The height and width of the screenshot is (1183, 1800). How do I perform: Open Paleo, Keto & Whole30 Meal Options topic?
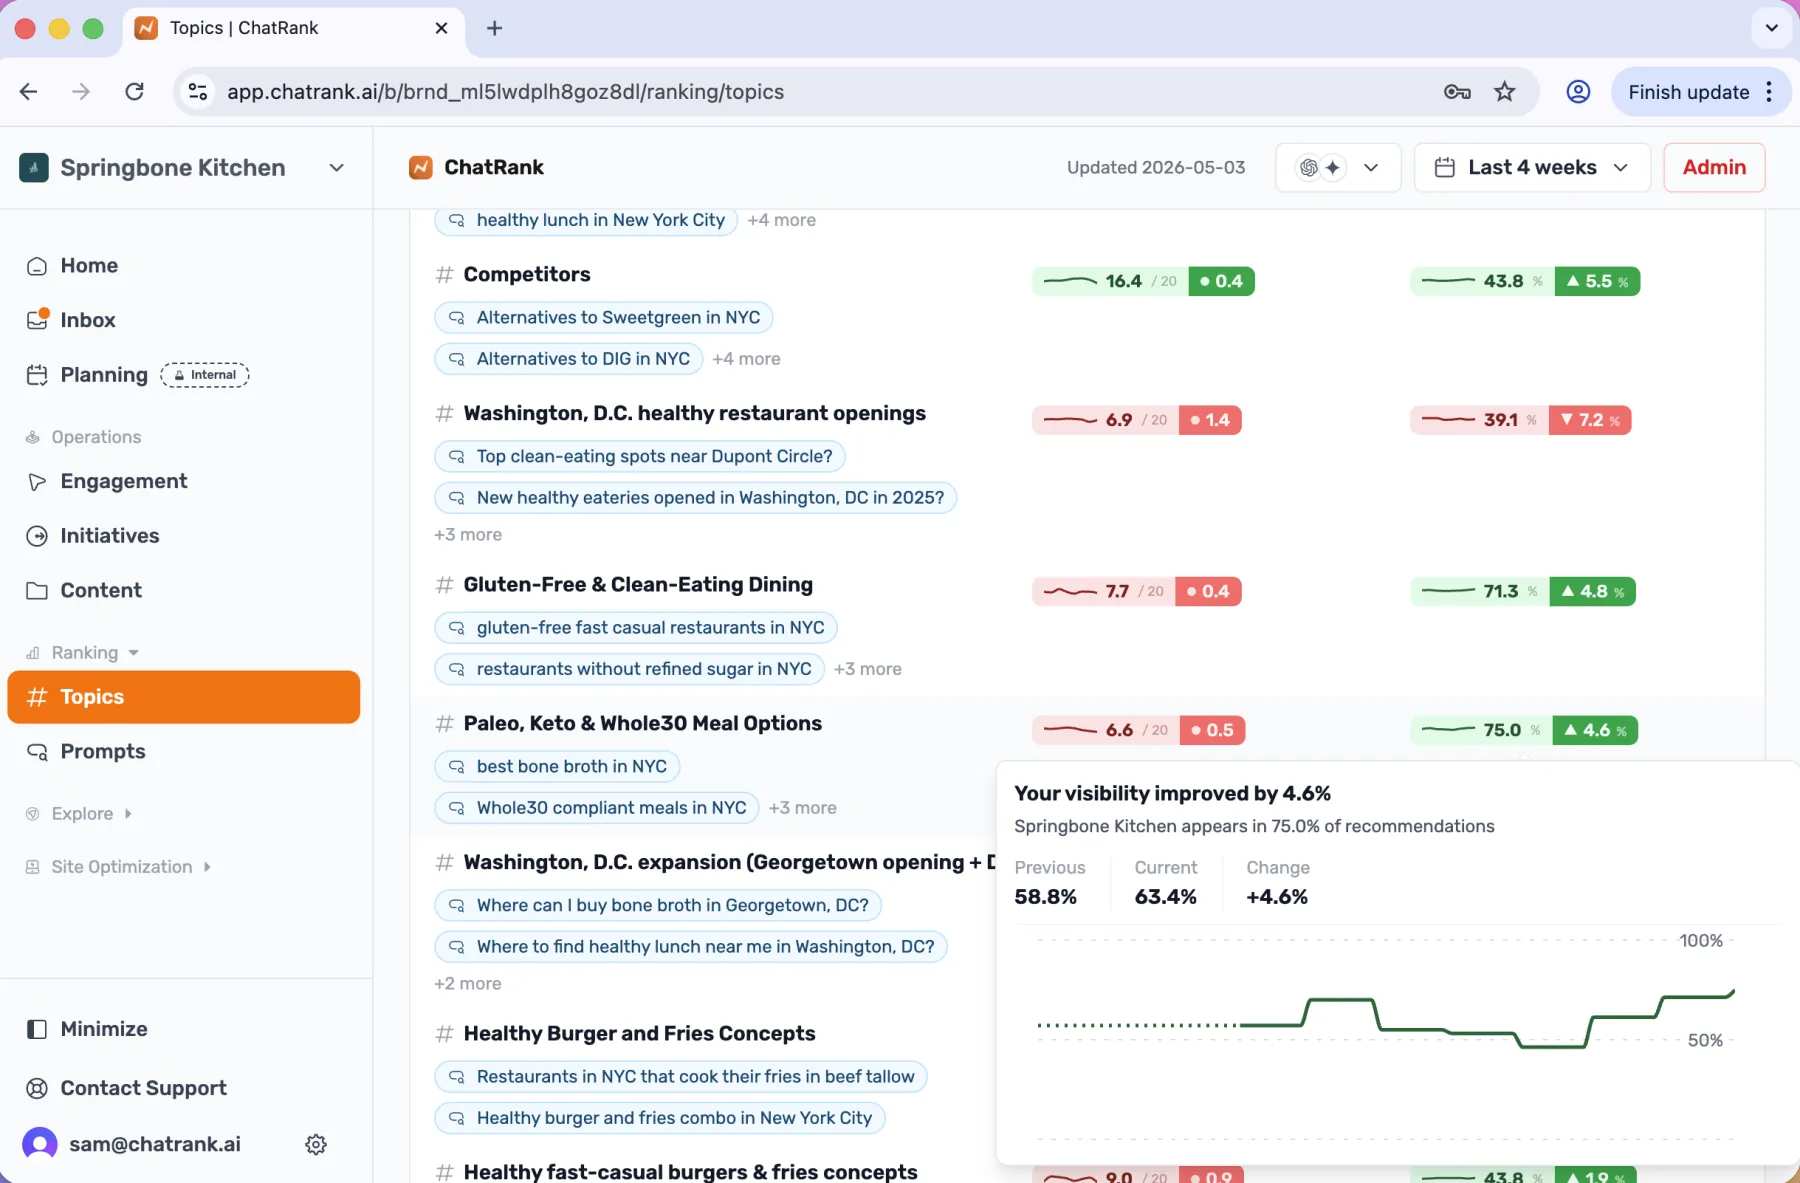[642, 723]
